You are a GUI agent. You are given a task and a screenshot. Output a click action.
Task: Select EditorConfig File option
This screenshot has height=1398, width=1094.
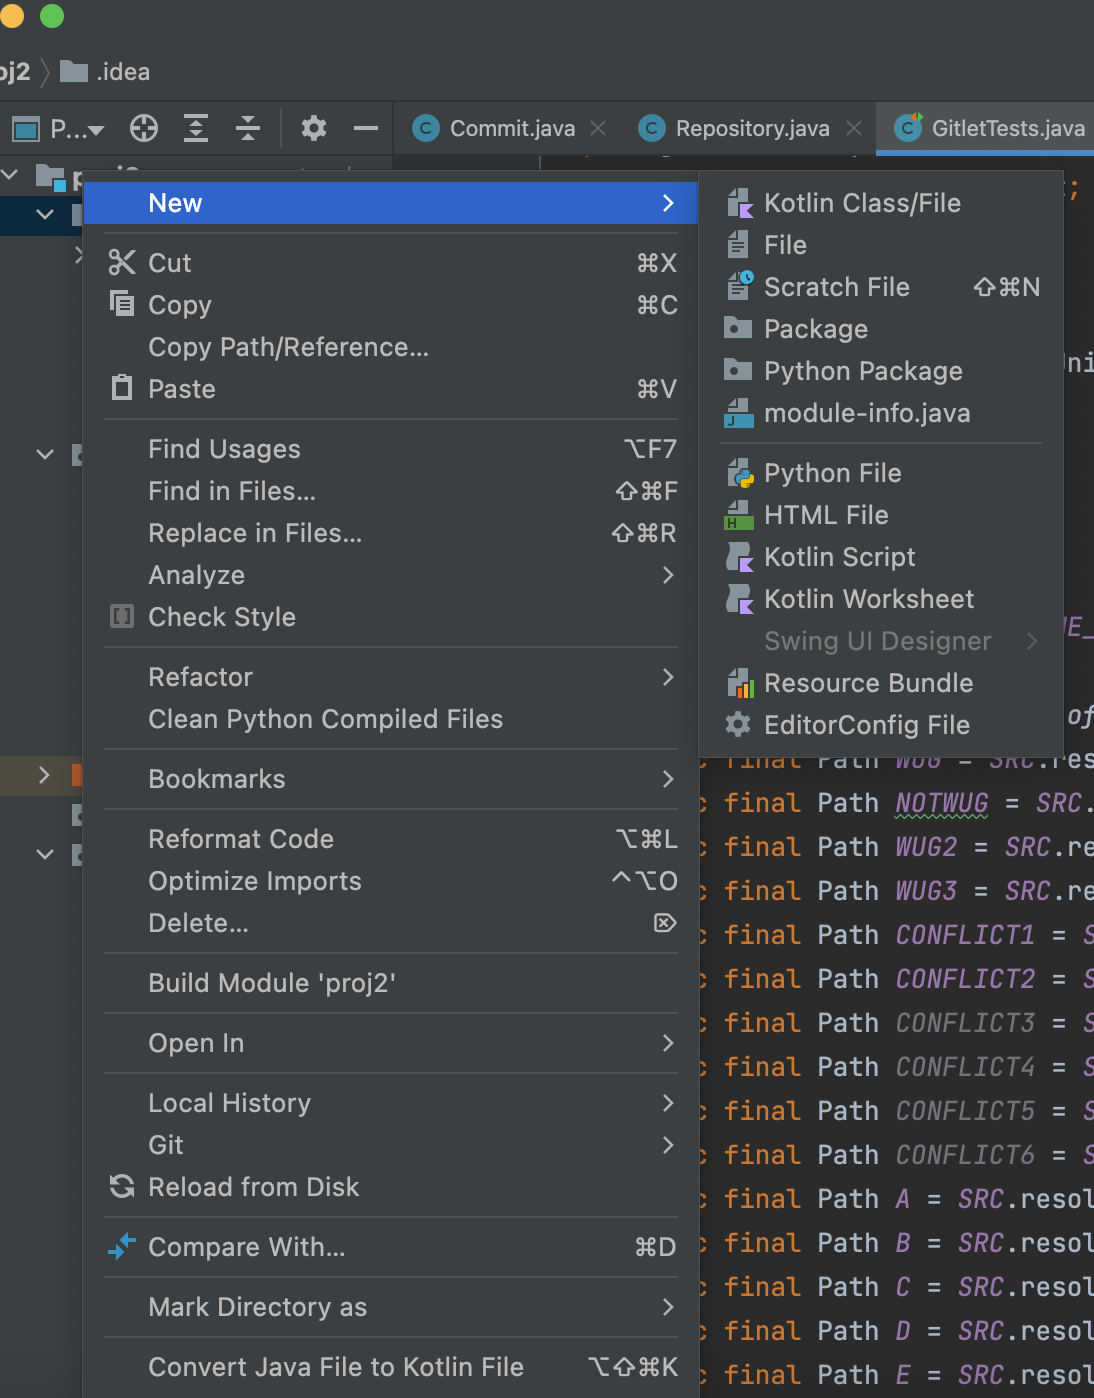[866, 725]
